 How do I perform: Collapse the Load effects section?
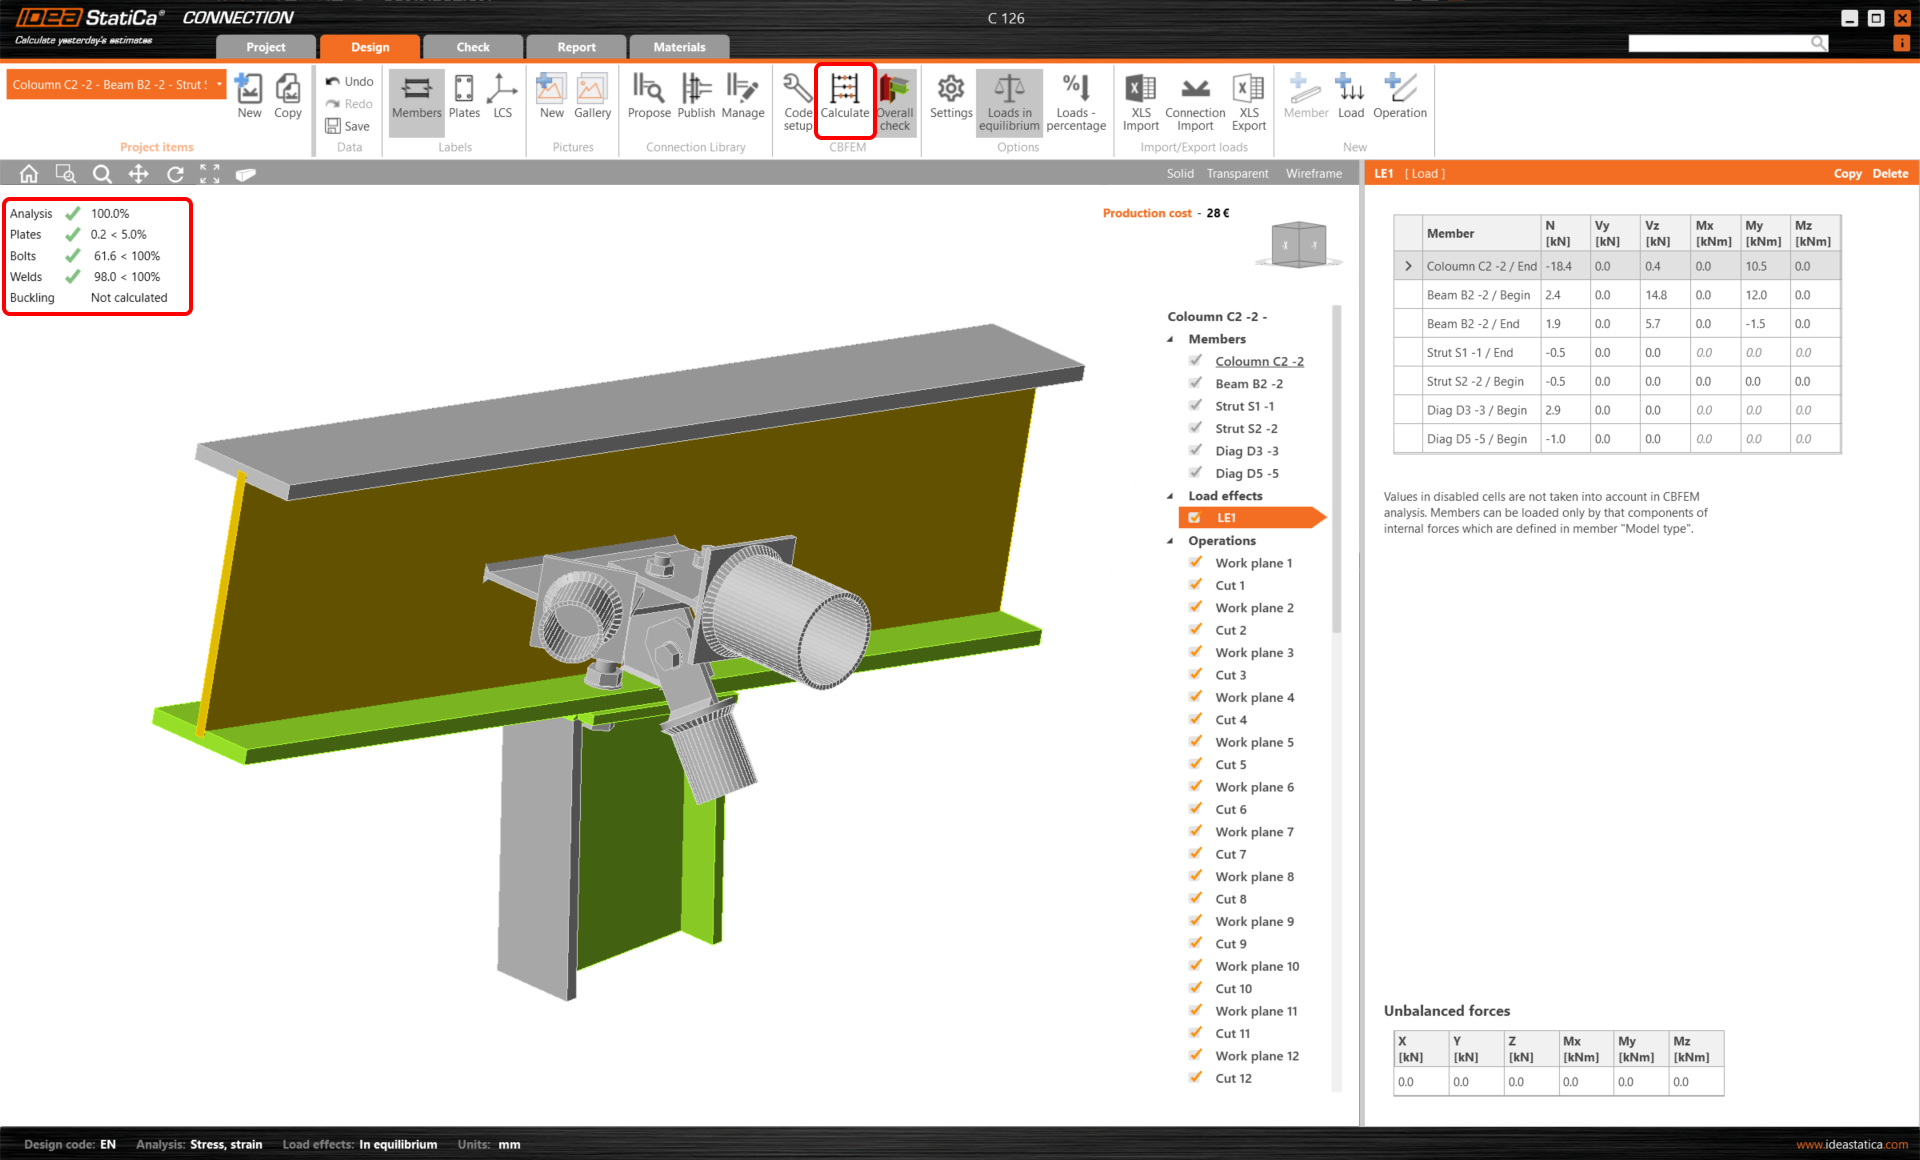click(1171, 496)
